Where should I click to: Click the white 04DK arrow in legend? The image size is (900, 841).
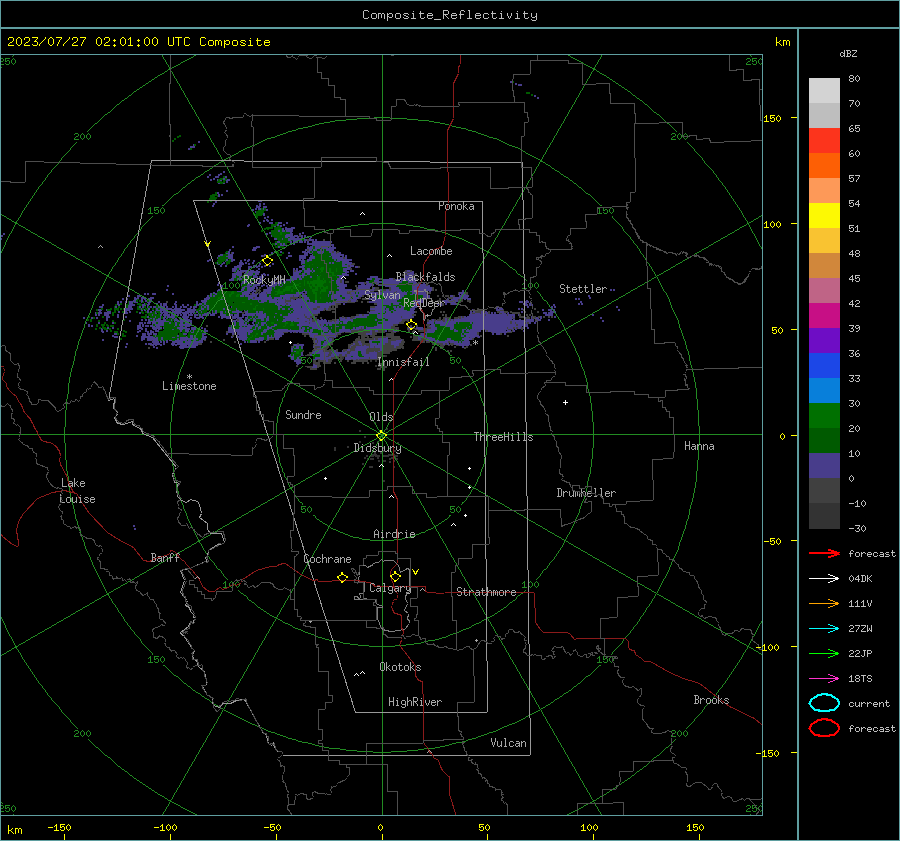click(824, 578)
